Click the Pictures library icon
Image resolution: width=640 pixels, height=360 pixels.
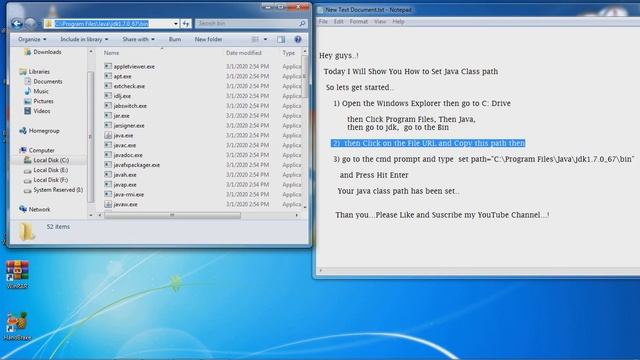(x=28, y=101)
